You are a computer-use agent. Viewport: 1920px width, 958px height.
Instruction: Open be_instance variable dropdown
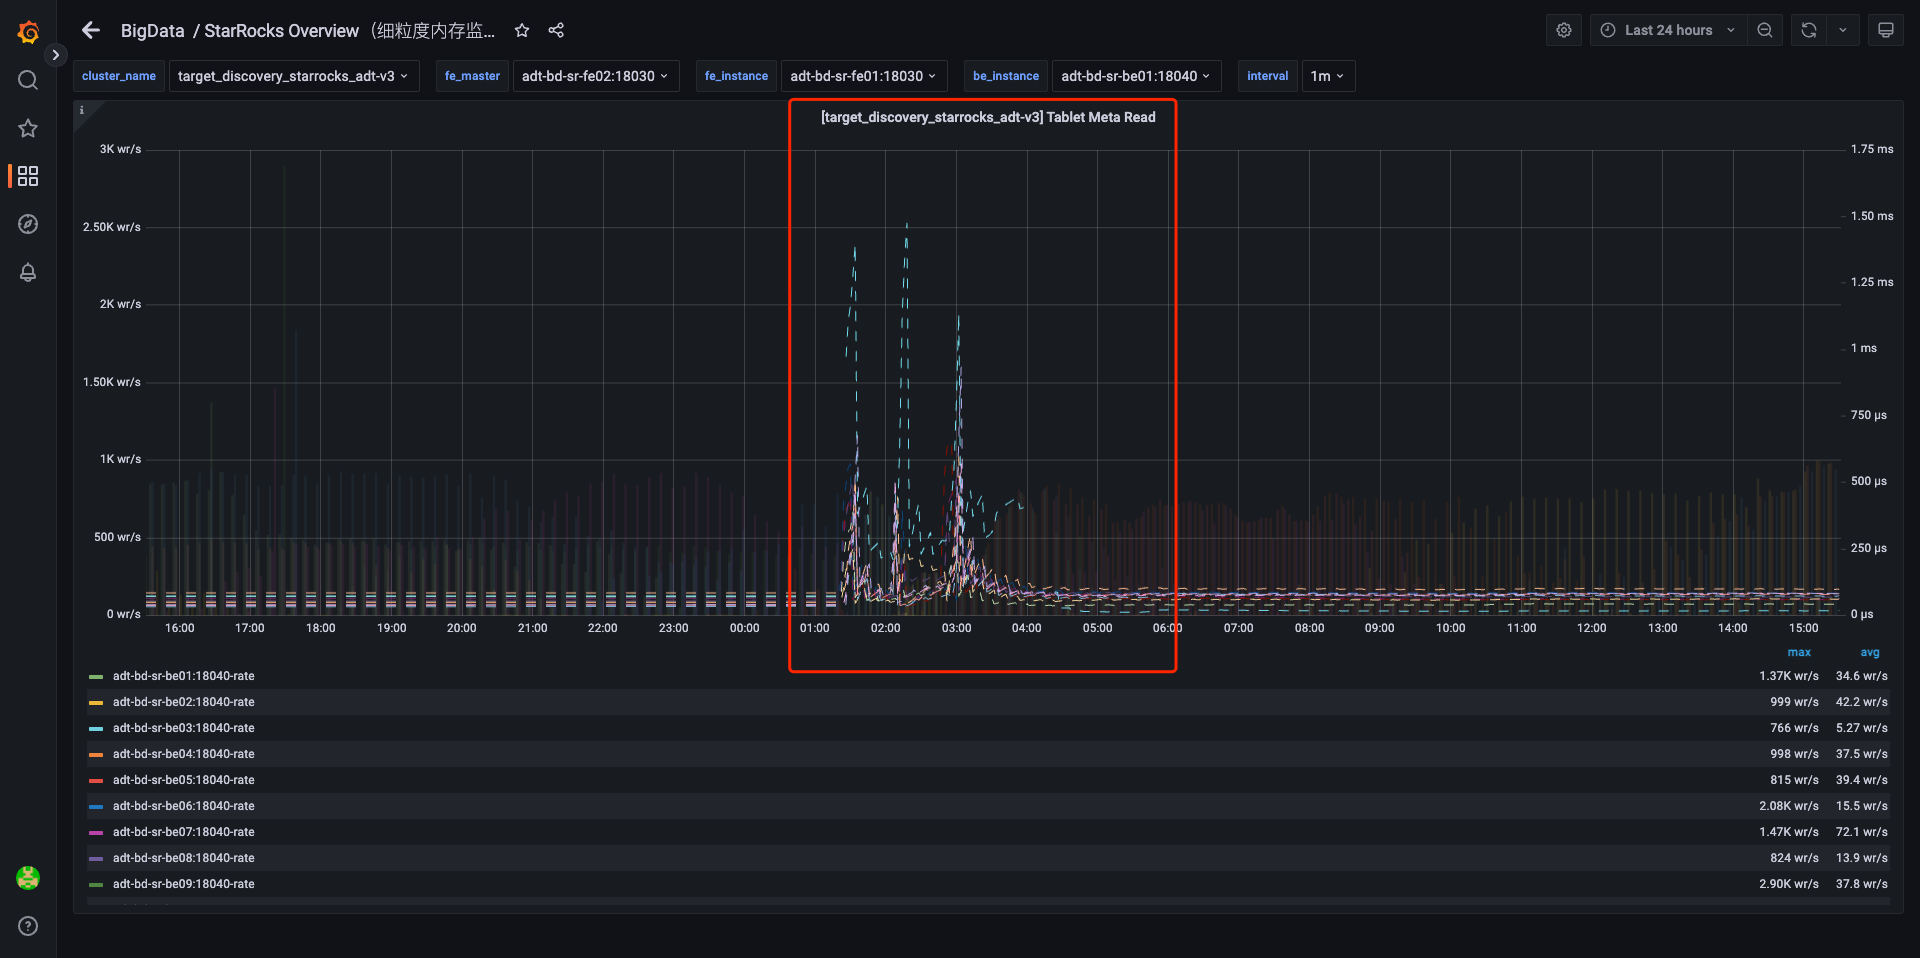(1136, 76)
